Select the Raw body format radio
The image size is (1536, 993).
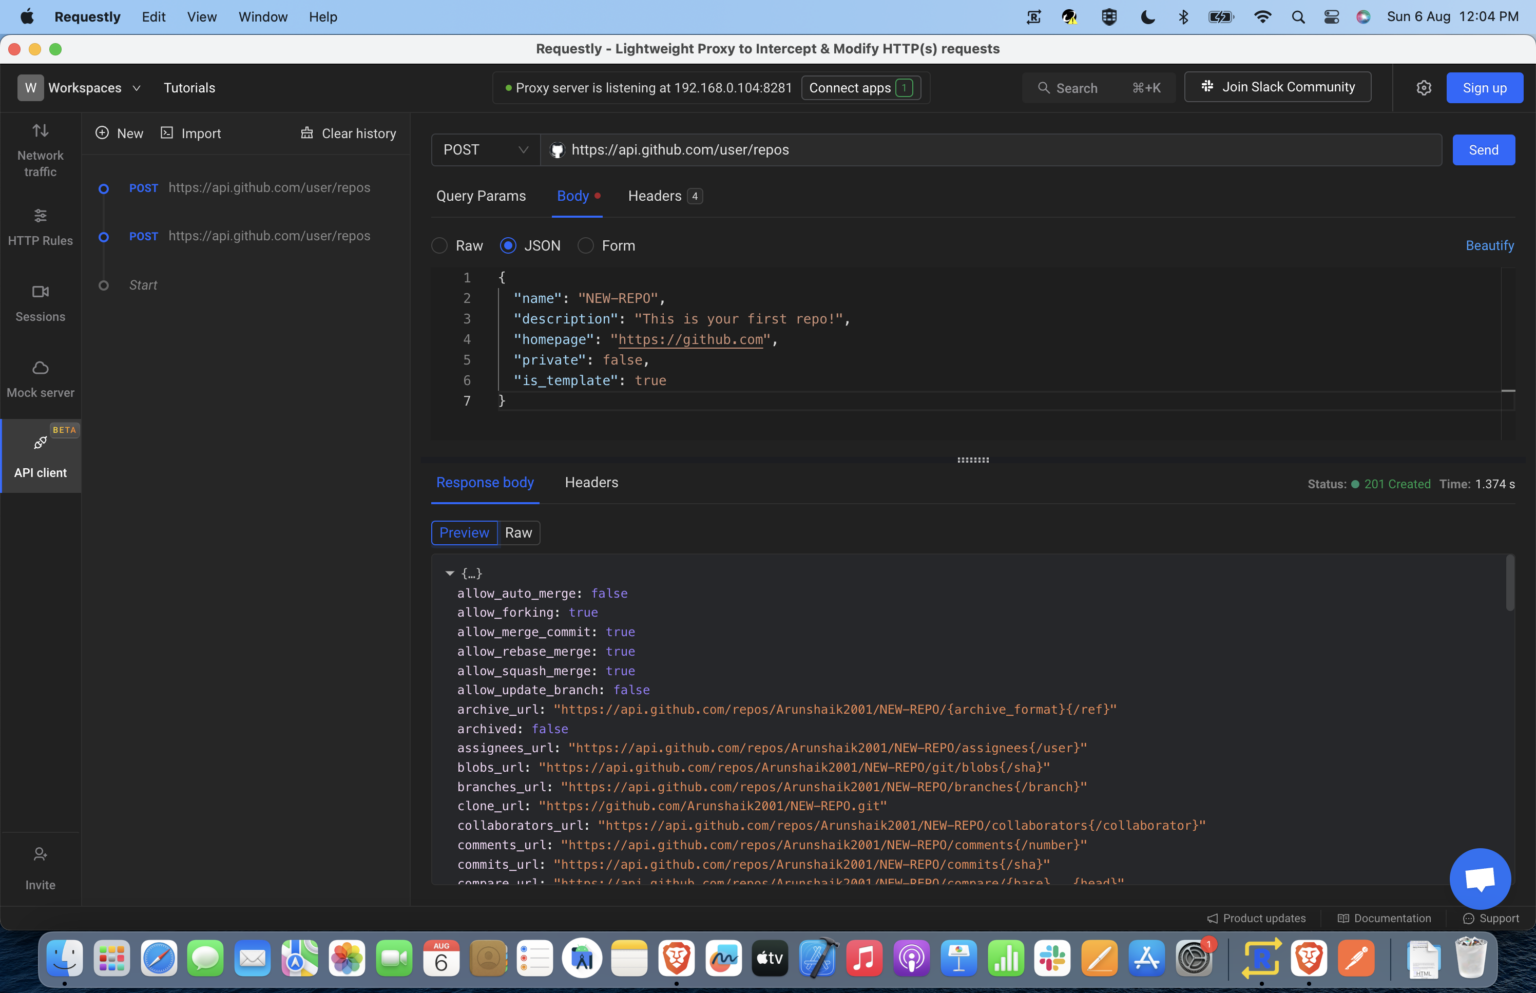(440, 245)
